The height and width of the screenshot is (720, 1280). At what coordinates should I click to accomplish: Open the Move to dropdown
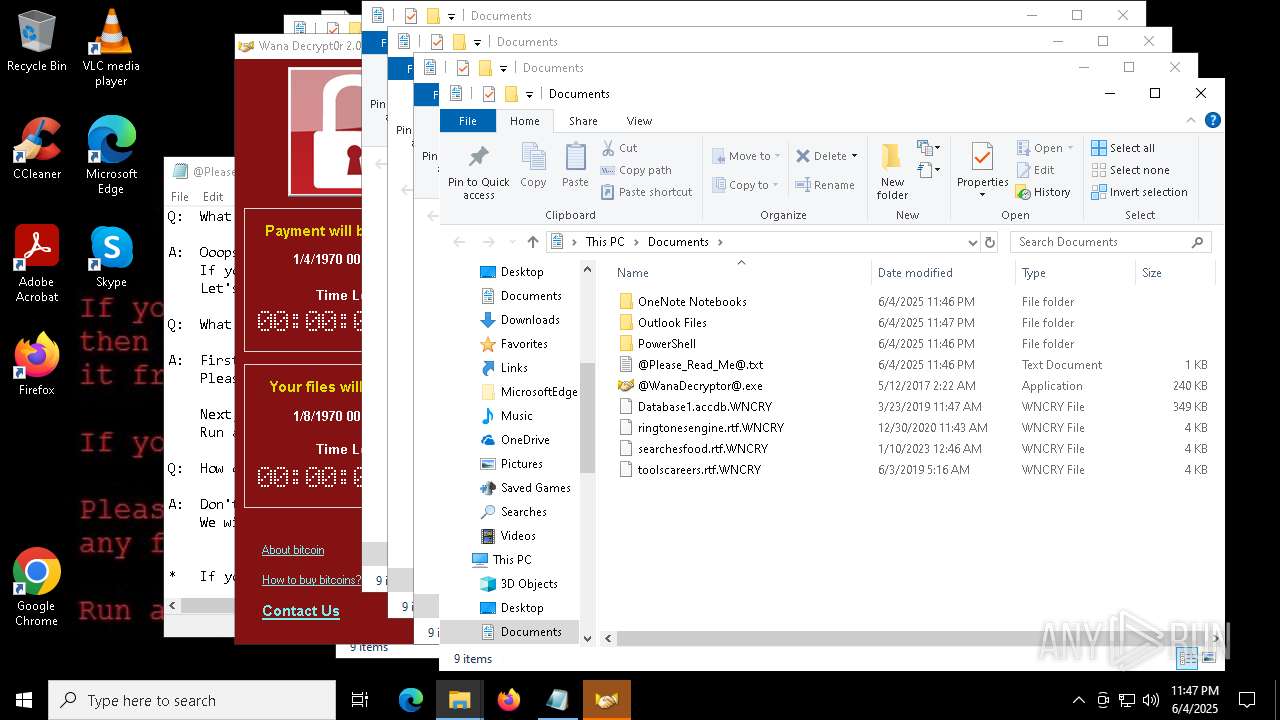[x=747, y=156]
